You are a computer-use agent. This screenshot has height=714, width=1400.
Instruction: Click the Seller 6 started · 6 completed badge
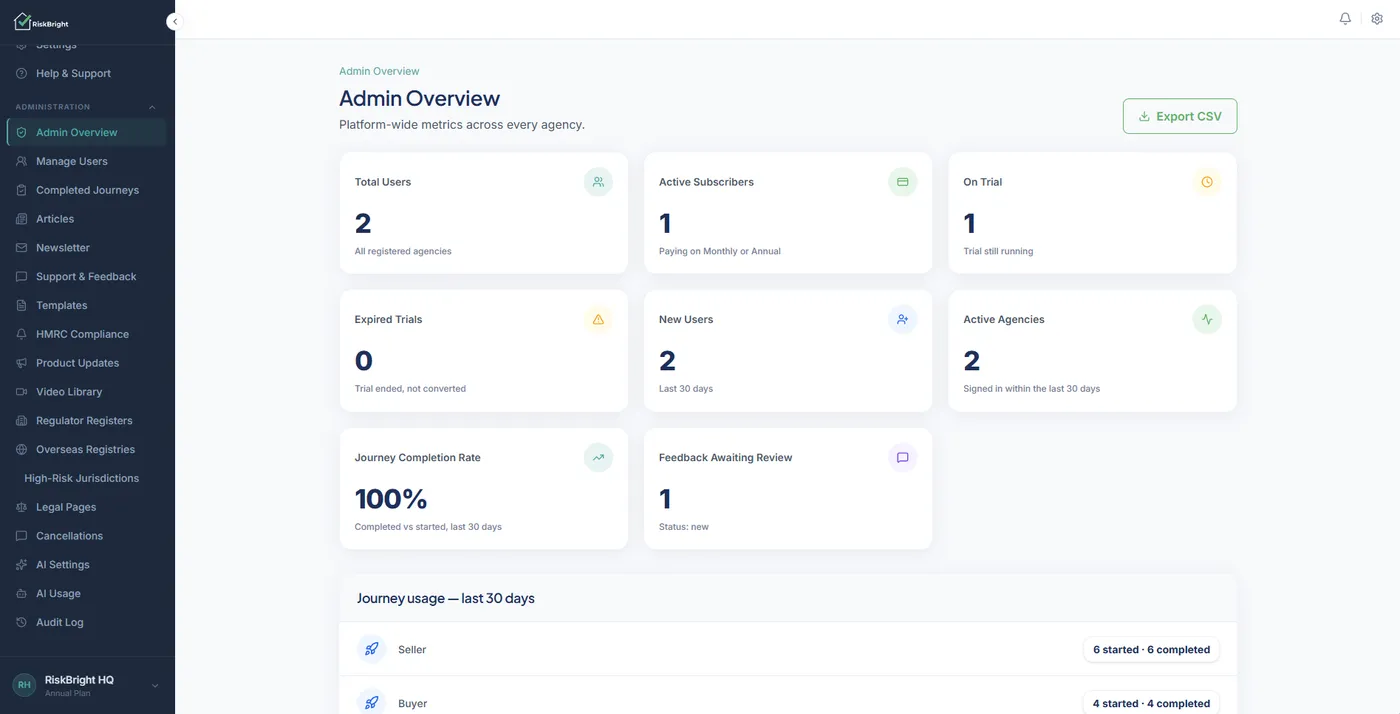click(x=1151, y=650)
